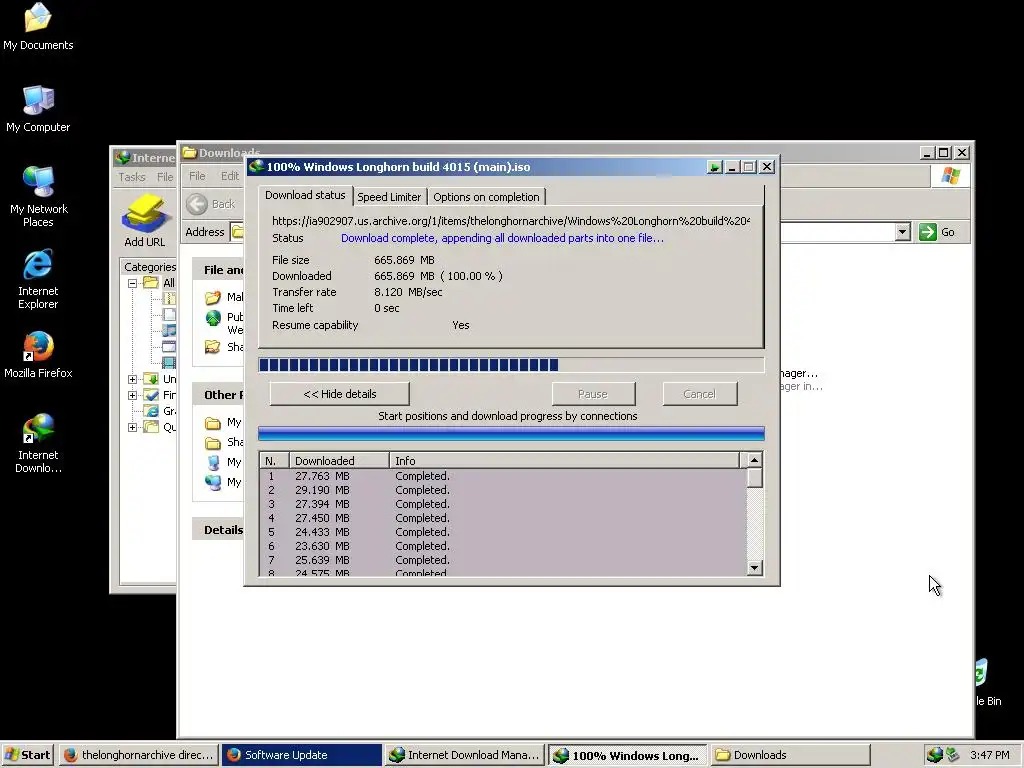This screenshot has width=1024, height=768.
Task: Click the Pause button
Action: pos(593,394)
